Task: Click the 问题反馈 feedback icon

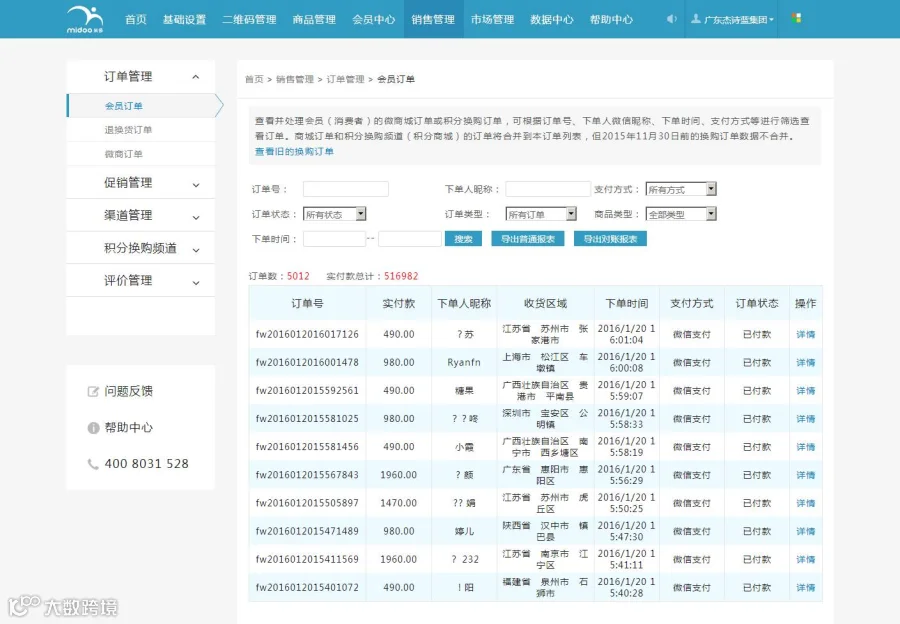Action: point(93,392)
